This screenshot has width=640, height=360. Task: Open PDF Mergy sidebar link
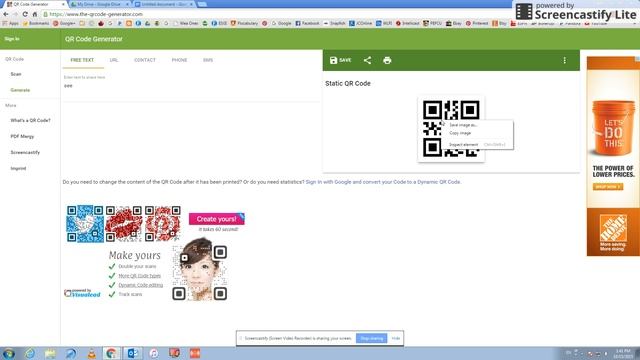click(22, 136)
